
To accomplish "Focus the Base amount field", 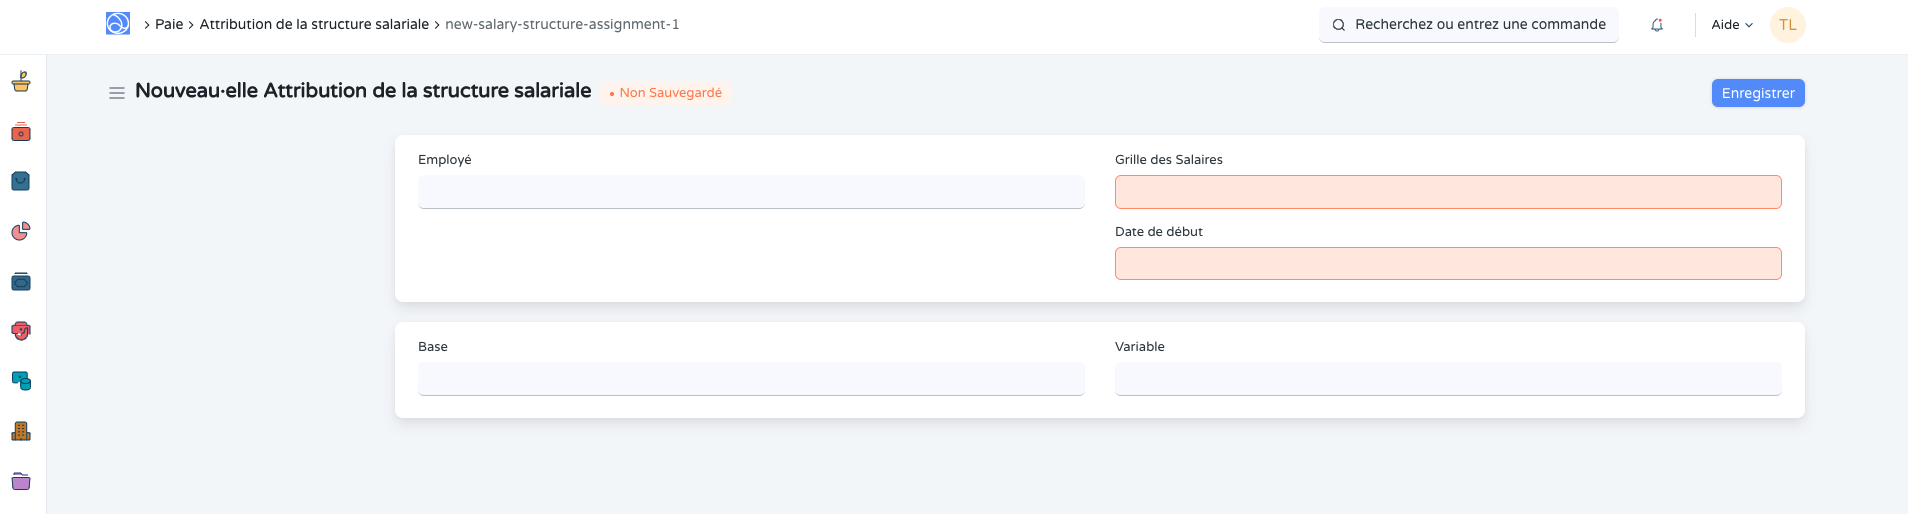I will click(751, 379).
